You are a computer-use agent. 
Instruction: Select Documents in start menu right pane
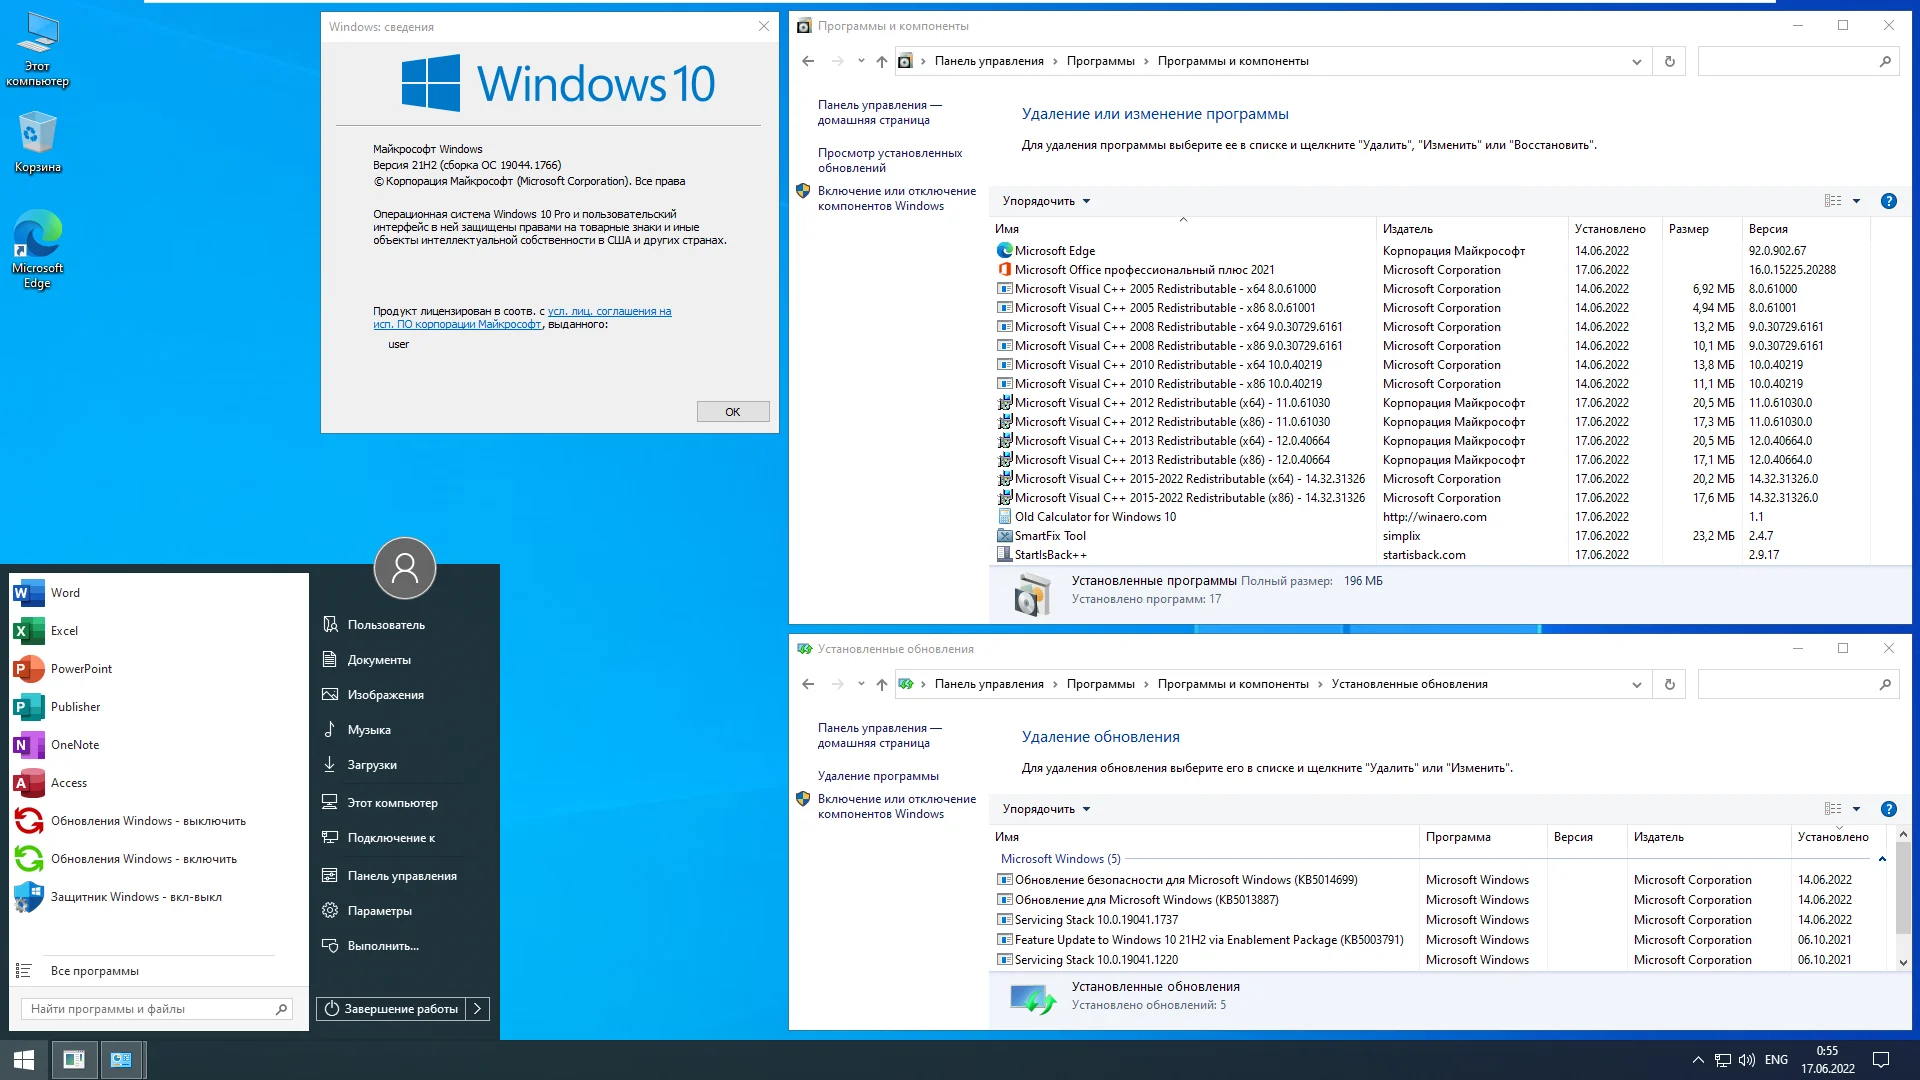(x=378, y=660)
